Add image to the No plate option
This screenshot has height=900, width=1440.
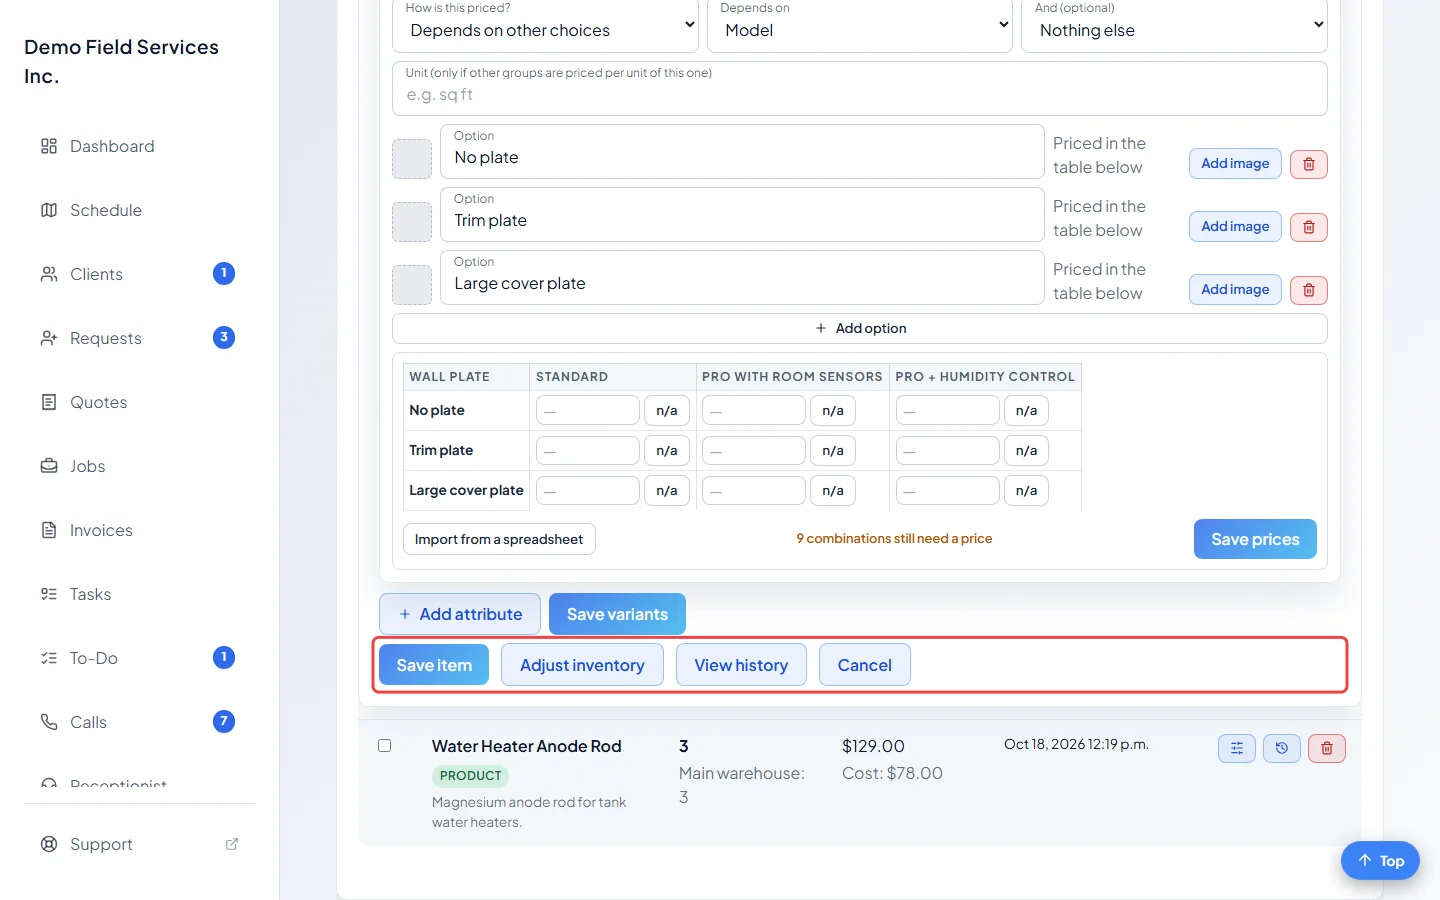1235,164
